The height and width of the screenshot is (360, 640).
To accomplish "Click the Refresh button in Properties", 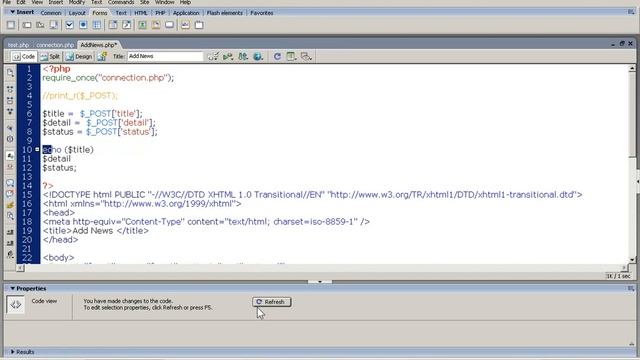I will tap(271, 302).
